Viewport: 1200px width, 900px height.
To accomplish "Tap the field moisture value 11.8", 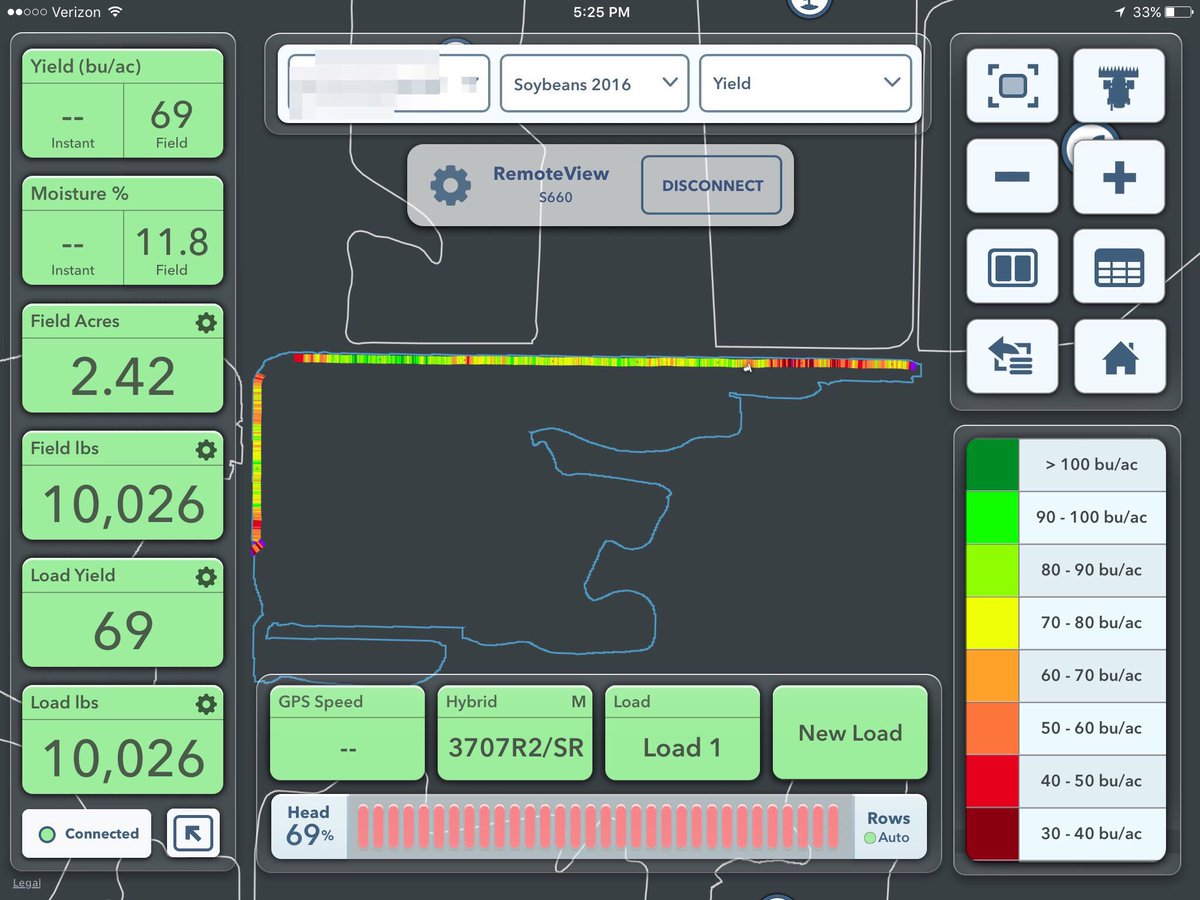I will [171, 241].
